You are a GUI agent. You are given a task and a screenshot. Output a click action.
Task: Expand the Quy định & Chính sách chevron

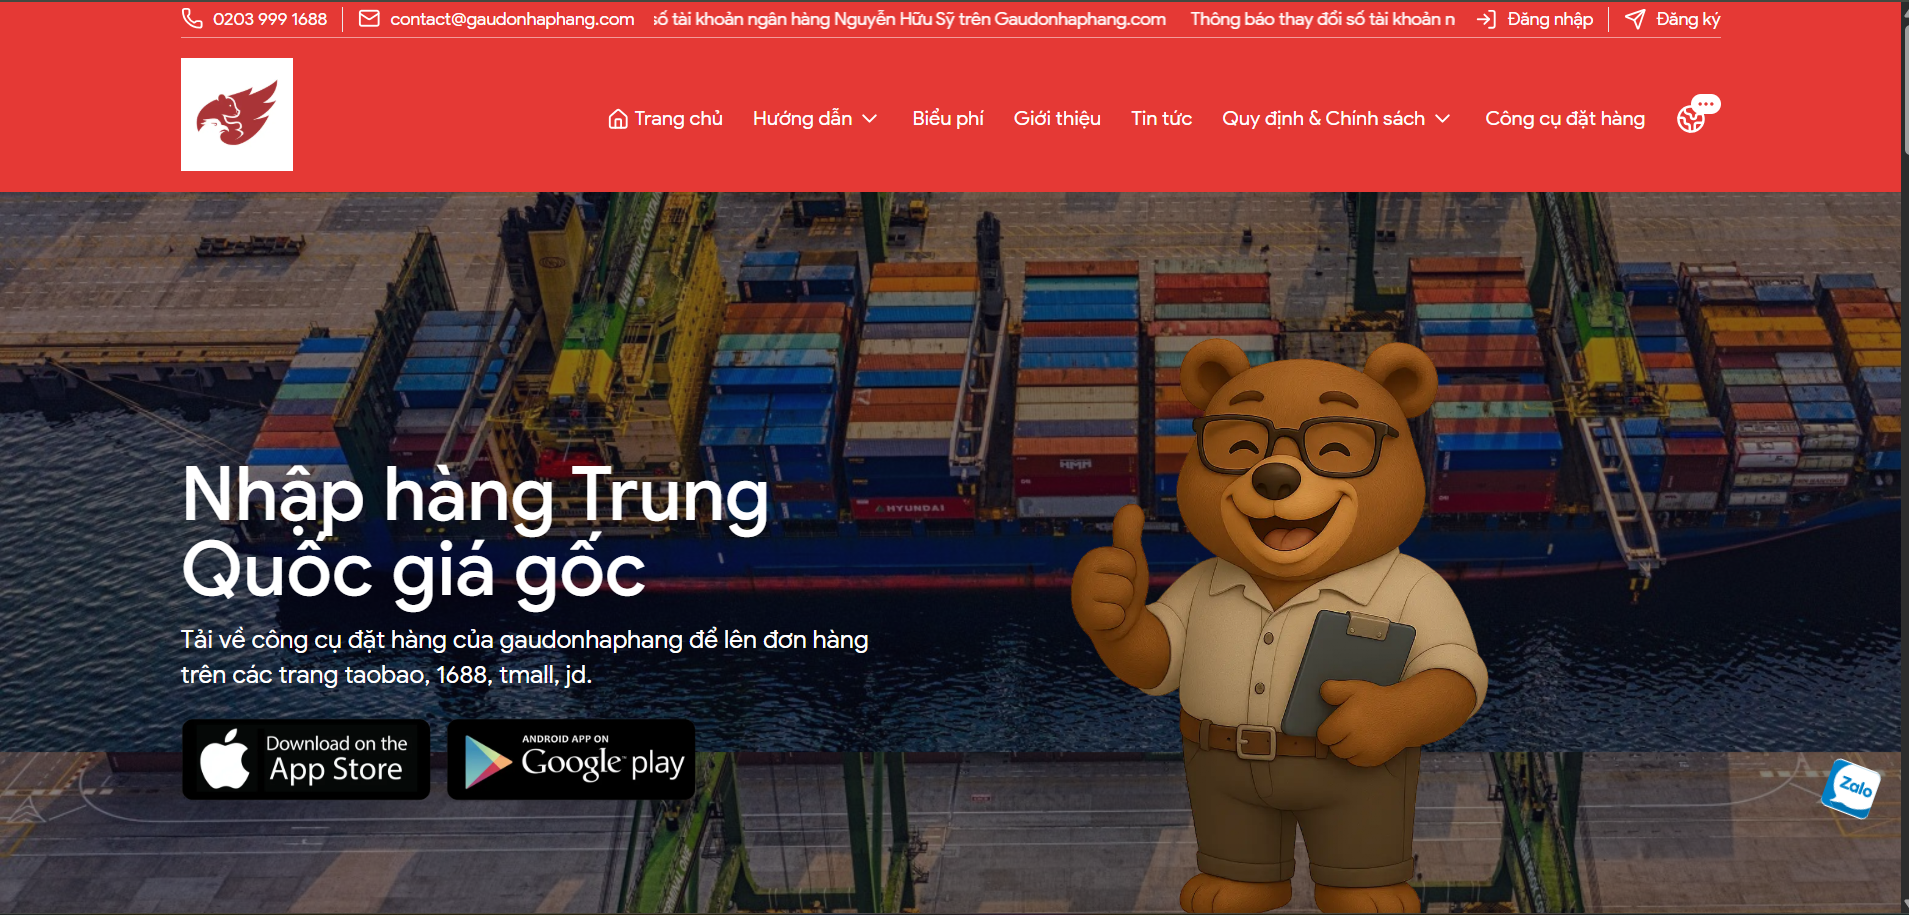click(1442, 119)
